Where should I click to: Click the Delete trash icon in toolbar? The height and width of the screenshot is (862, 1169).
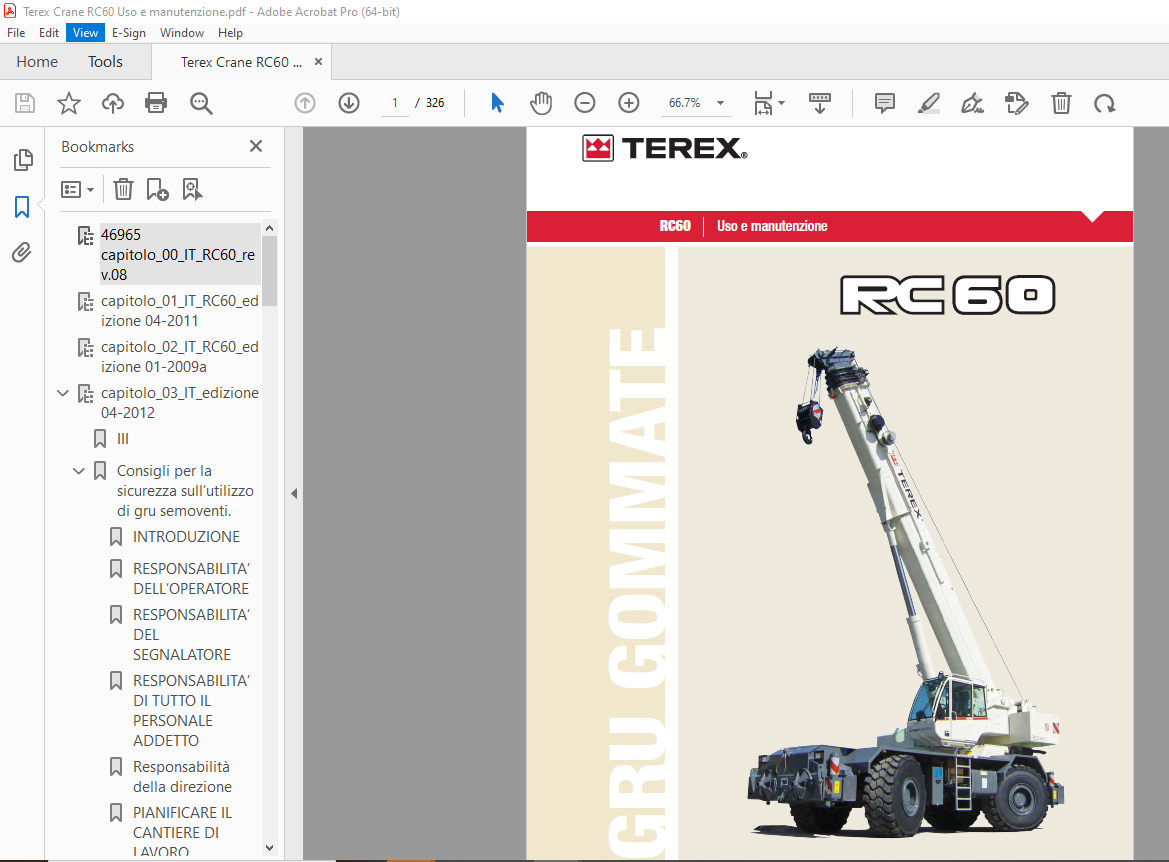[1061, 103]
